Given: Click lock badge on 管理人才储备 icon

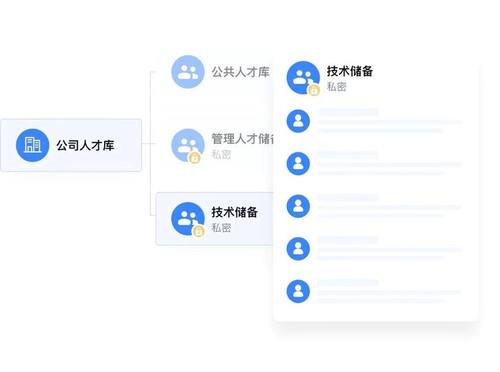Looking at the screenshot, I should point(195,157).
